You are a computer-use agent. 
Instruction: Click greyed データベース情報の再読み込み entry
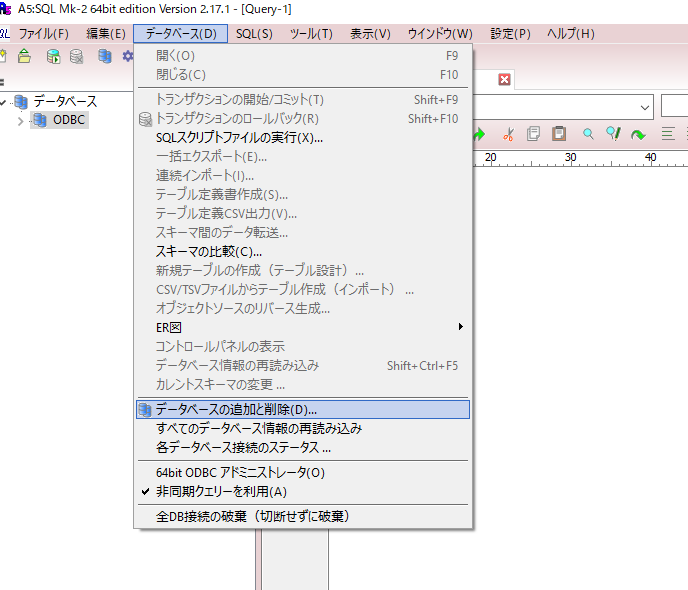coord(303,365)
